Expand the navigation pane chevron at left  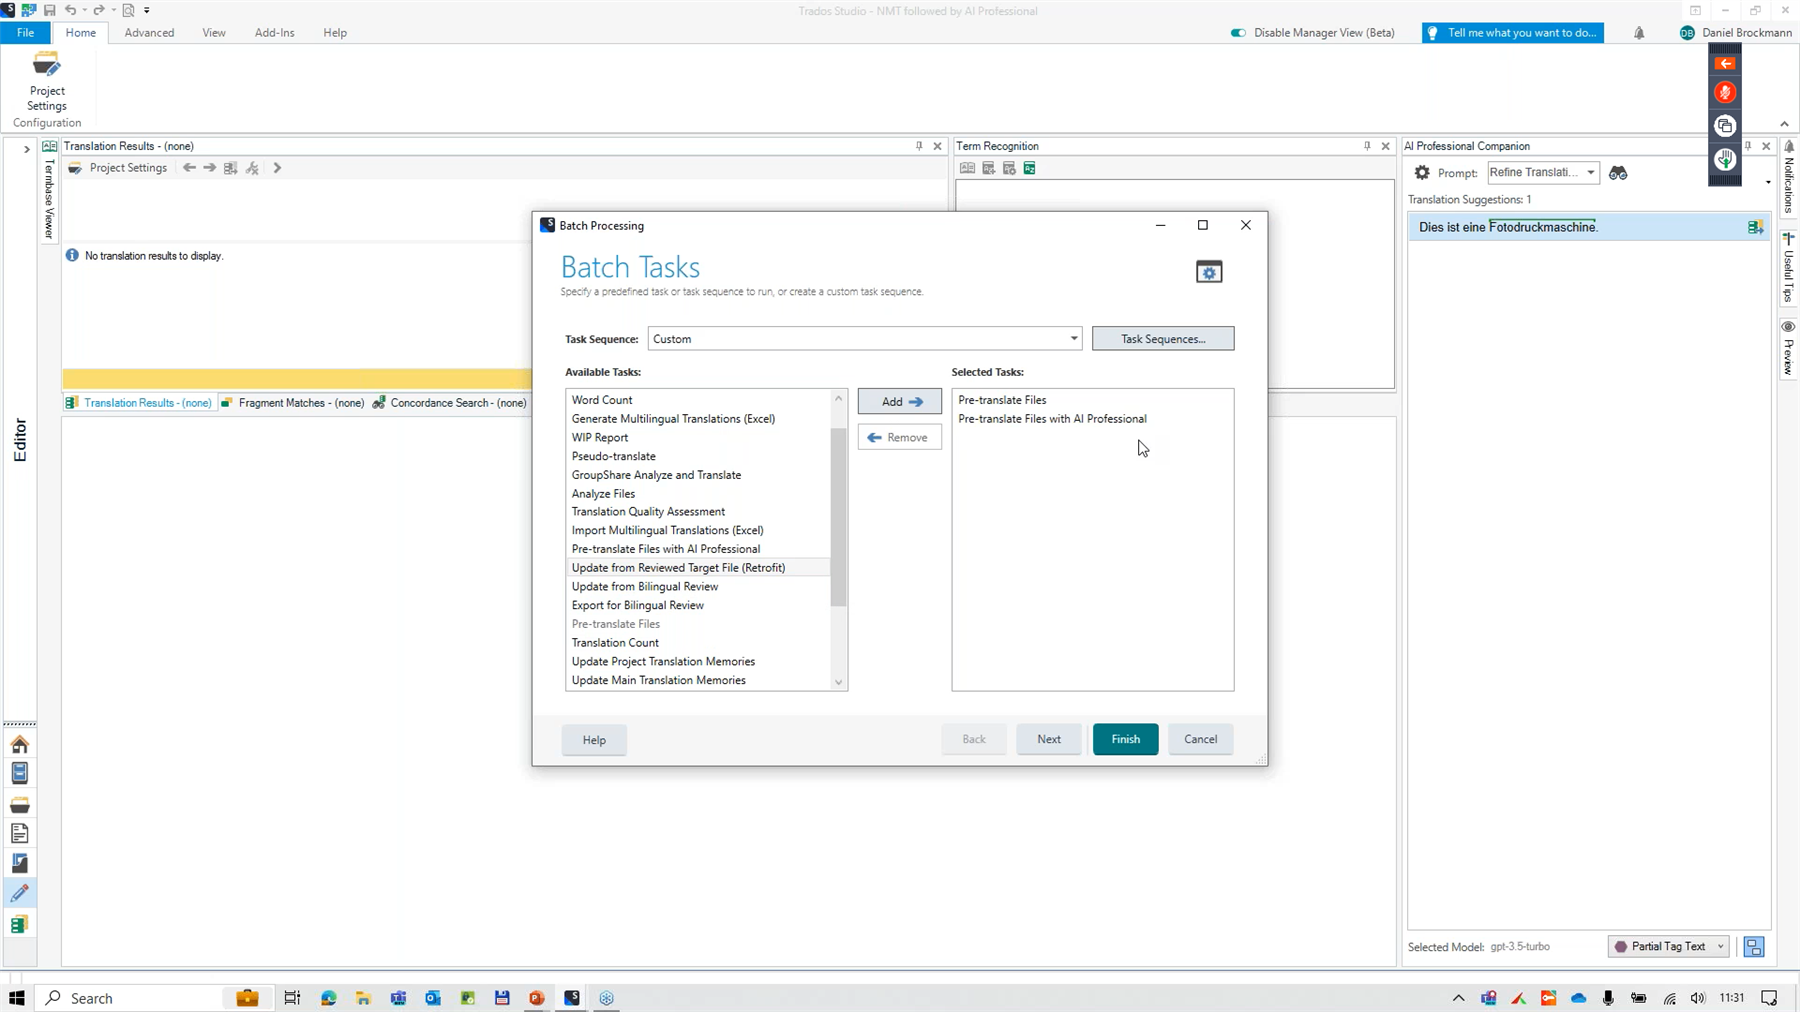pos(26,149)
